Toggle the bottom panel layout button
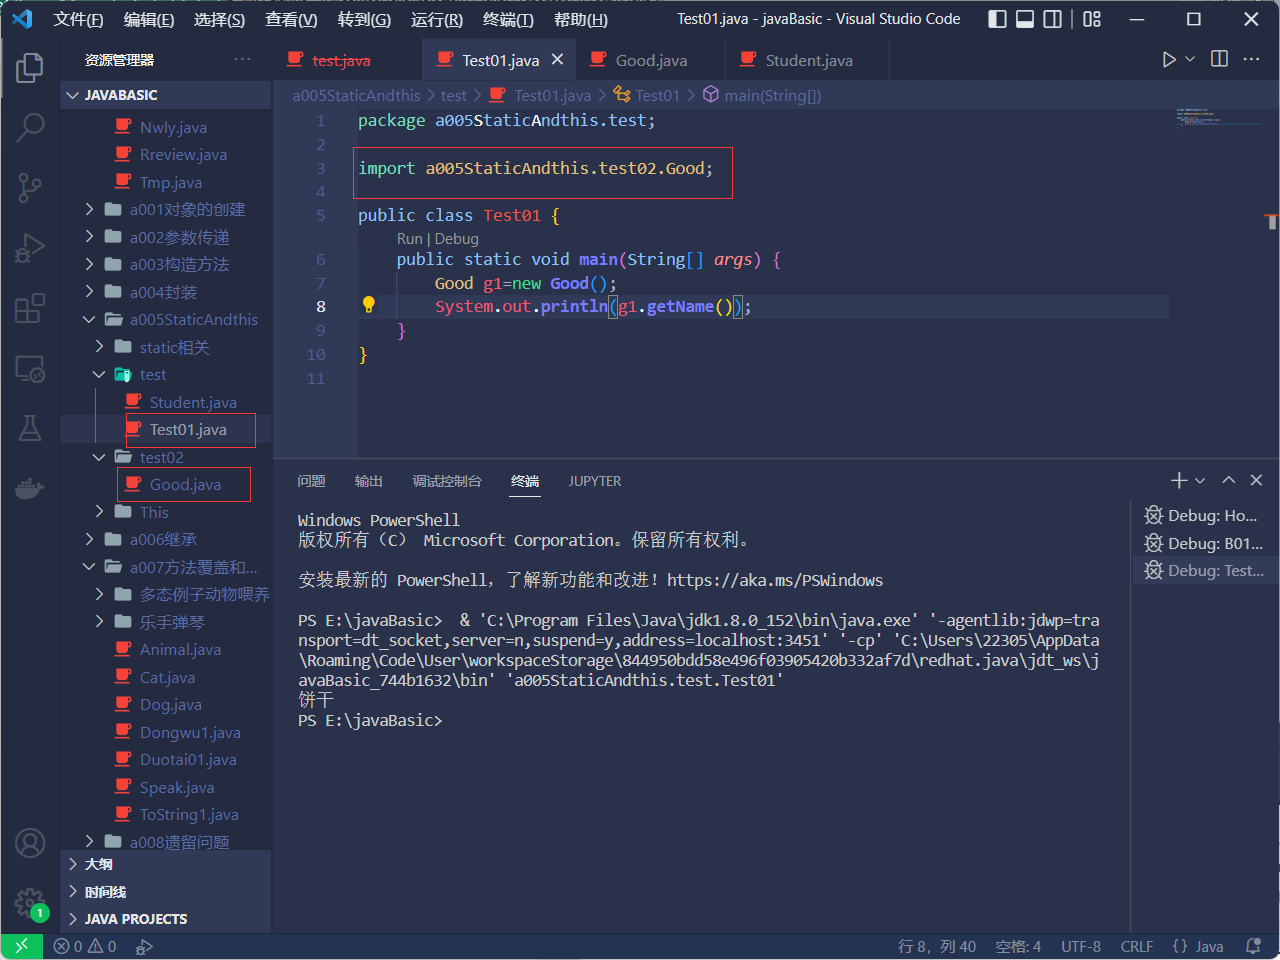1280x960 pixels. [1025, 19]
